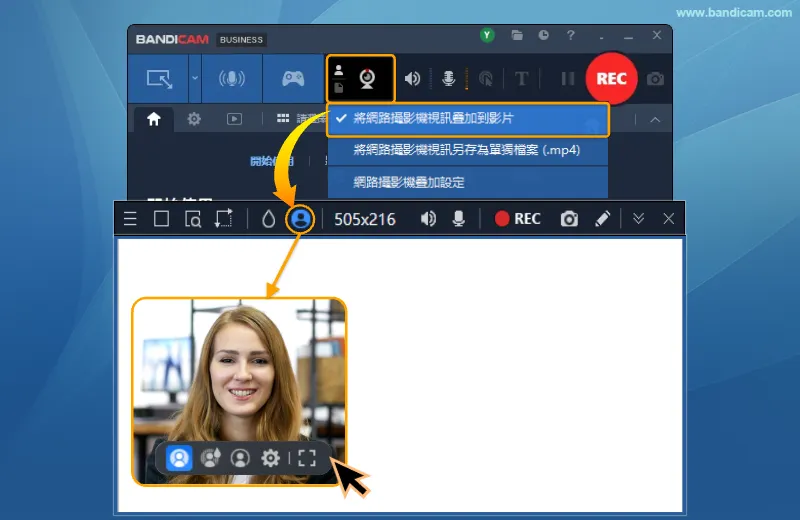This screenshot has width=800, height=520.
Task: Click the resize area icon on recording toolbar
Action: [x=223, y=218]
